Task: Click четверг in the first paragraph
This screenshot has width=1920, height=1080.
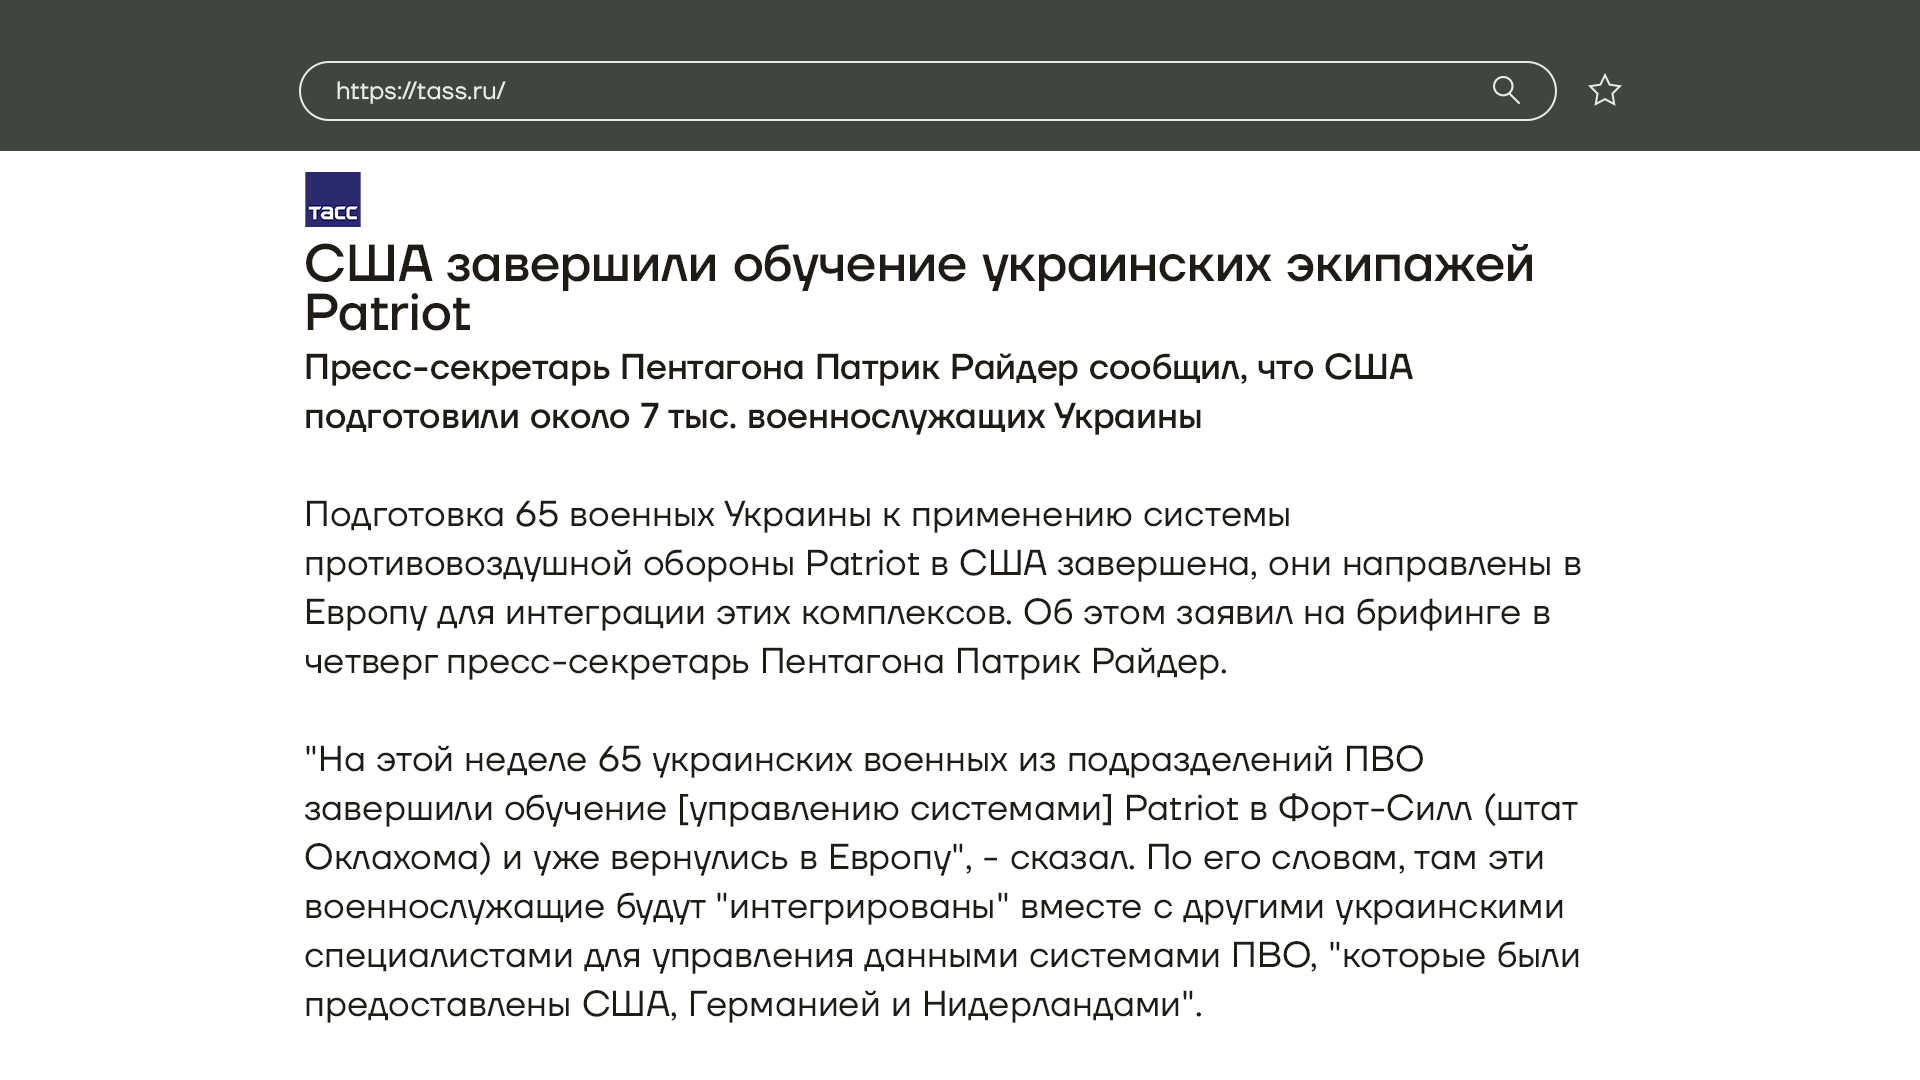Action: [x=370, y=662]
